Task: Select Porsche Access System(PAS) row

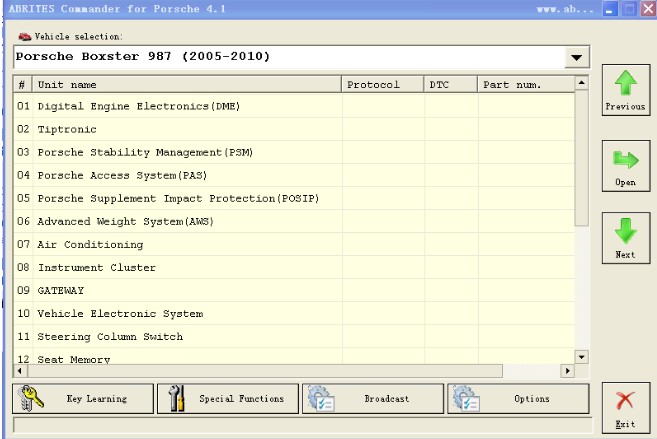Action: [294, 175]
